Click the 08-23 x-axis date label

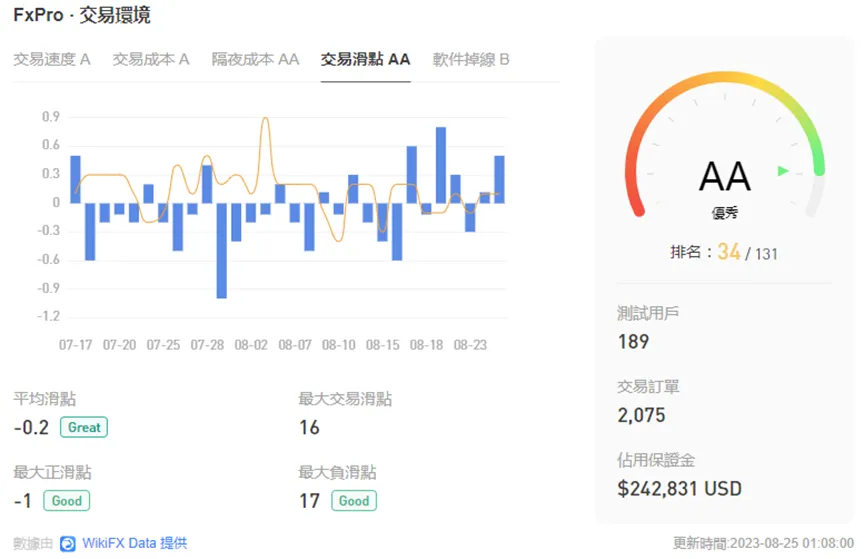pos(470,345)
